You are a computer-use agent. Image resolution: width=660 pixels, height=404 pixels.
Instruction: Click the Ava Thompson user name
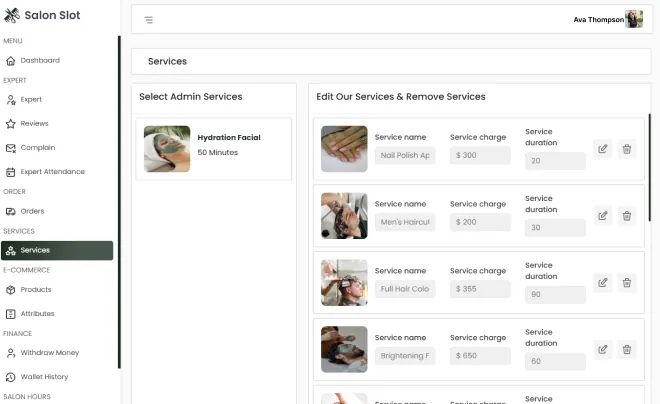tap(599, 20)
